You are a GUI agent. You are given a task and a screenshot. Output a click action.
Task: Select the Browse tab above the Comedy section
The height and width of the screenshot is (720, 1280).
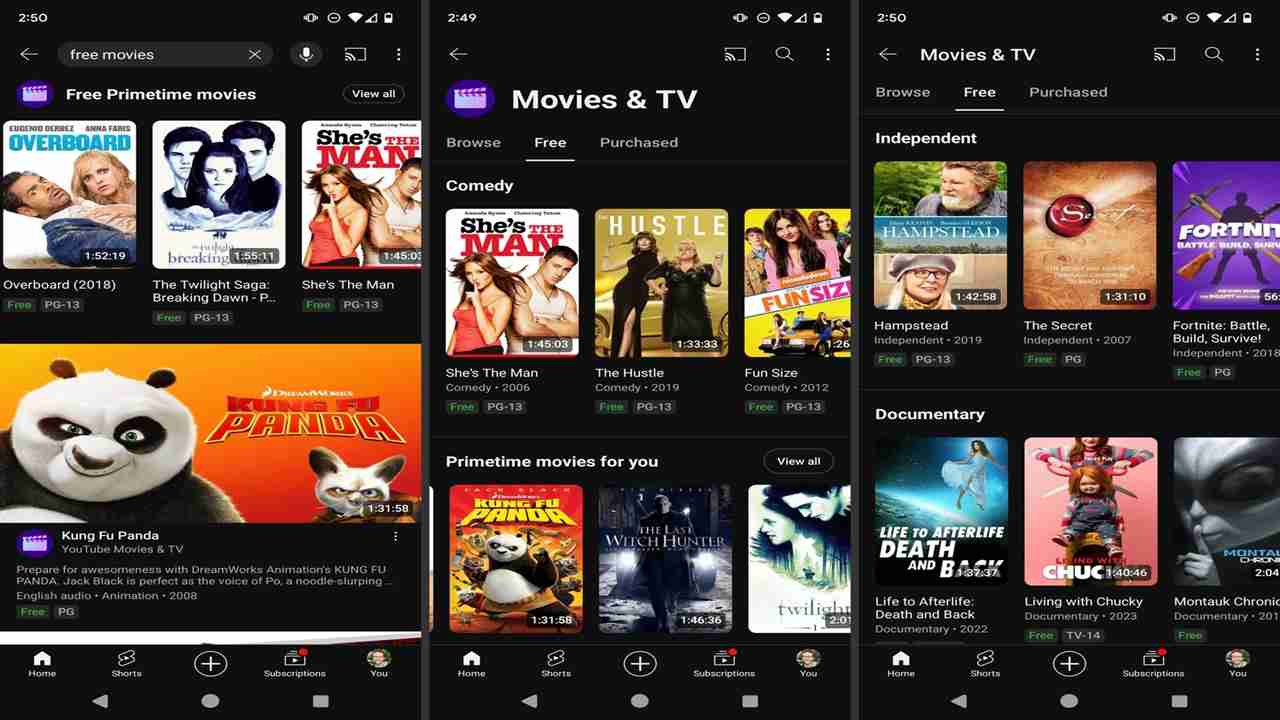click(473, 142)
